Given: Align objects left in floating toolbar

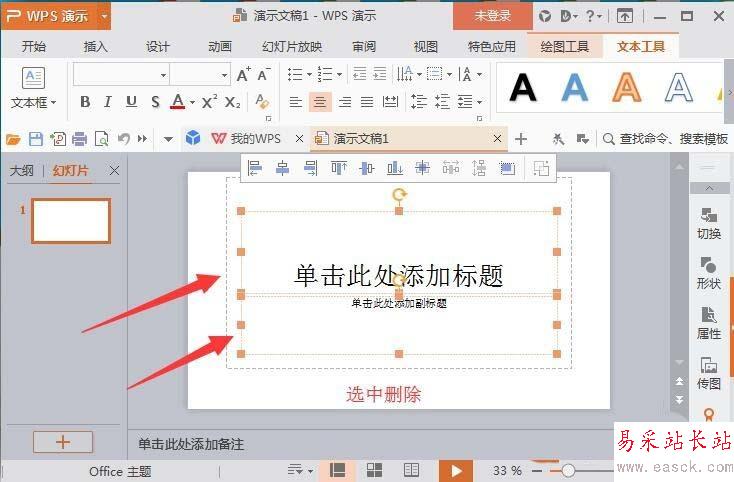Looking at the screenshot, I should click(x=255, y=168).
